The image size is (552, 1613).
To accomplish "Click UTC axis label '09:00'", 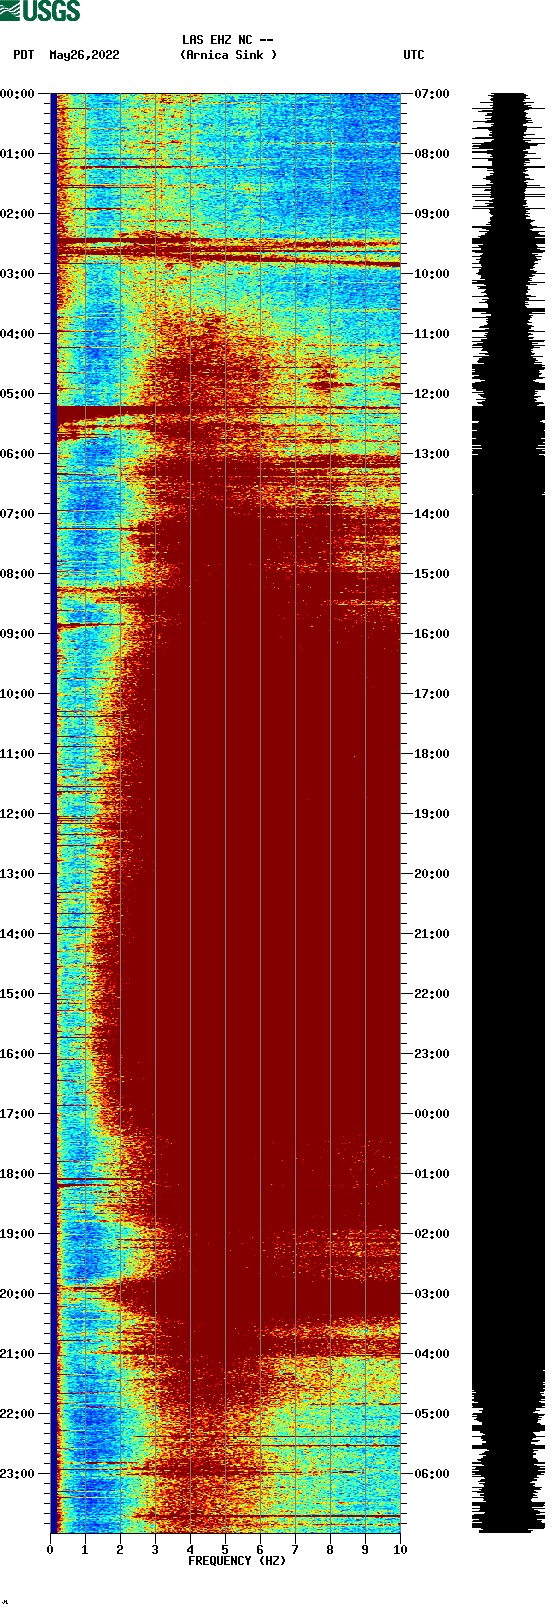I will [432, 214].
